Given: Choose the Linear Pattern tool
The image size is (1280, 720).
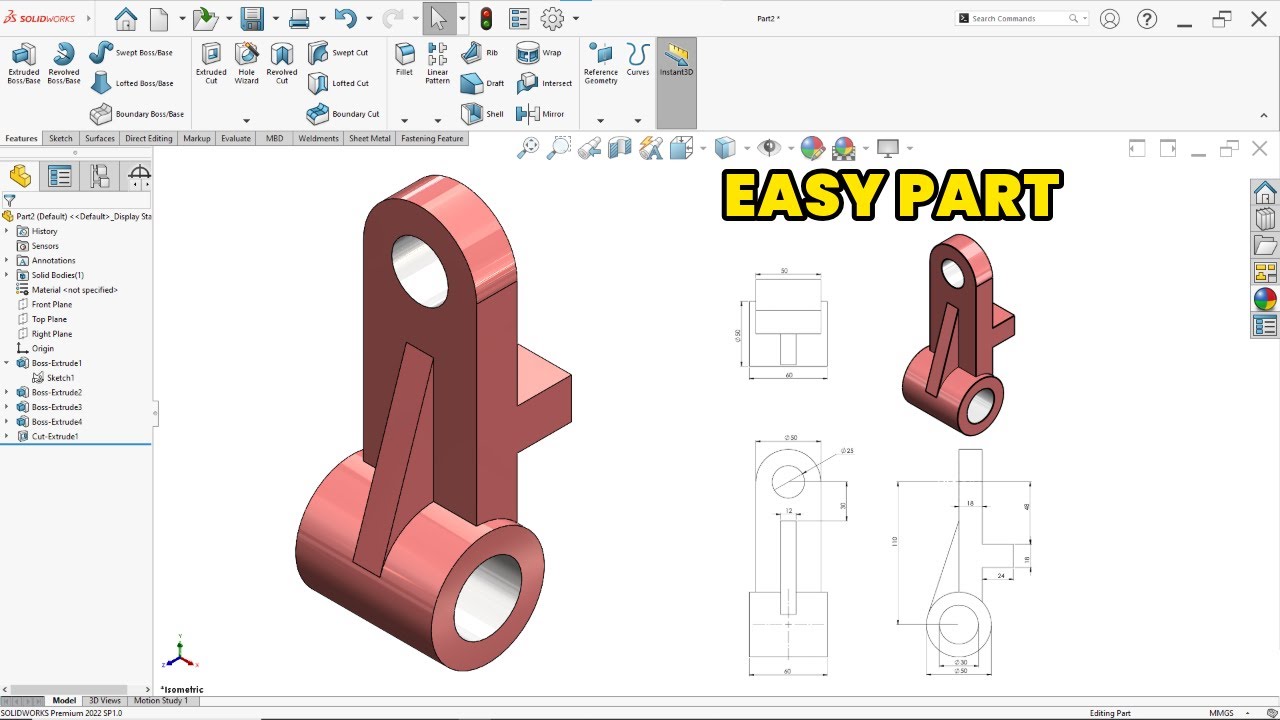Looking at the screenshot, I should coord(437,62).
